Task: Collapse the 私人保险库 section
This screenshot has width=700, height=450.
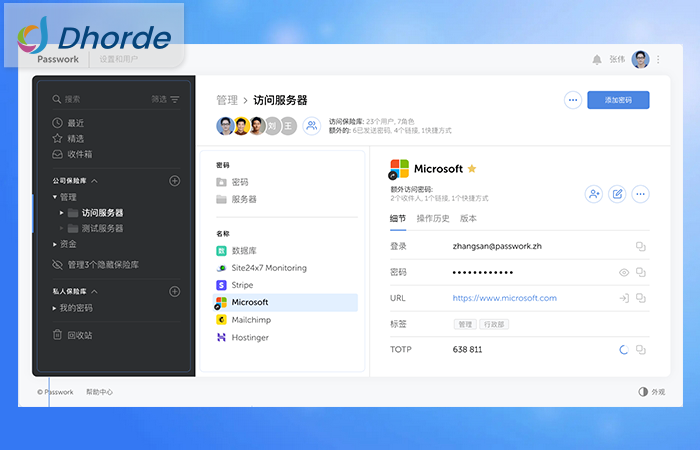Action: 95,292
